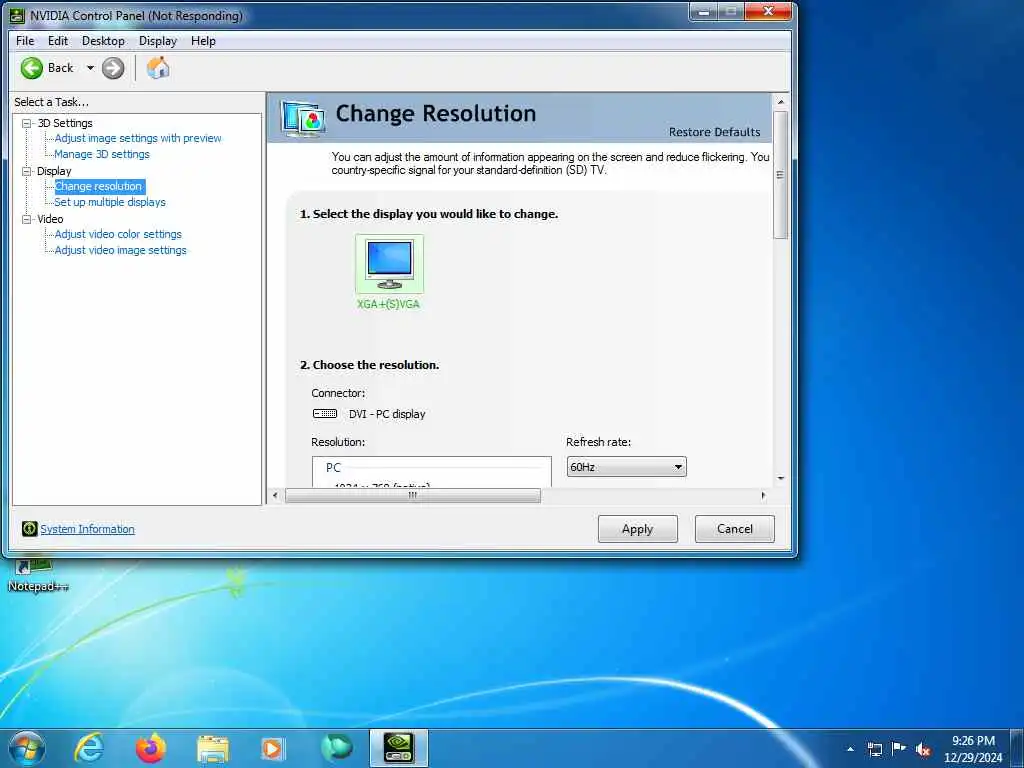Open Windows Explorer folder taskbar icon

click(213, 749)
